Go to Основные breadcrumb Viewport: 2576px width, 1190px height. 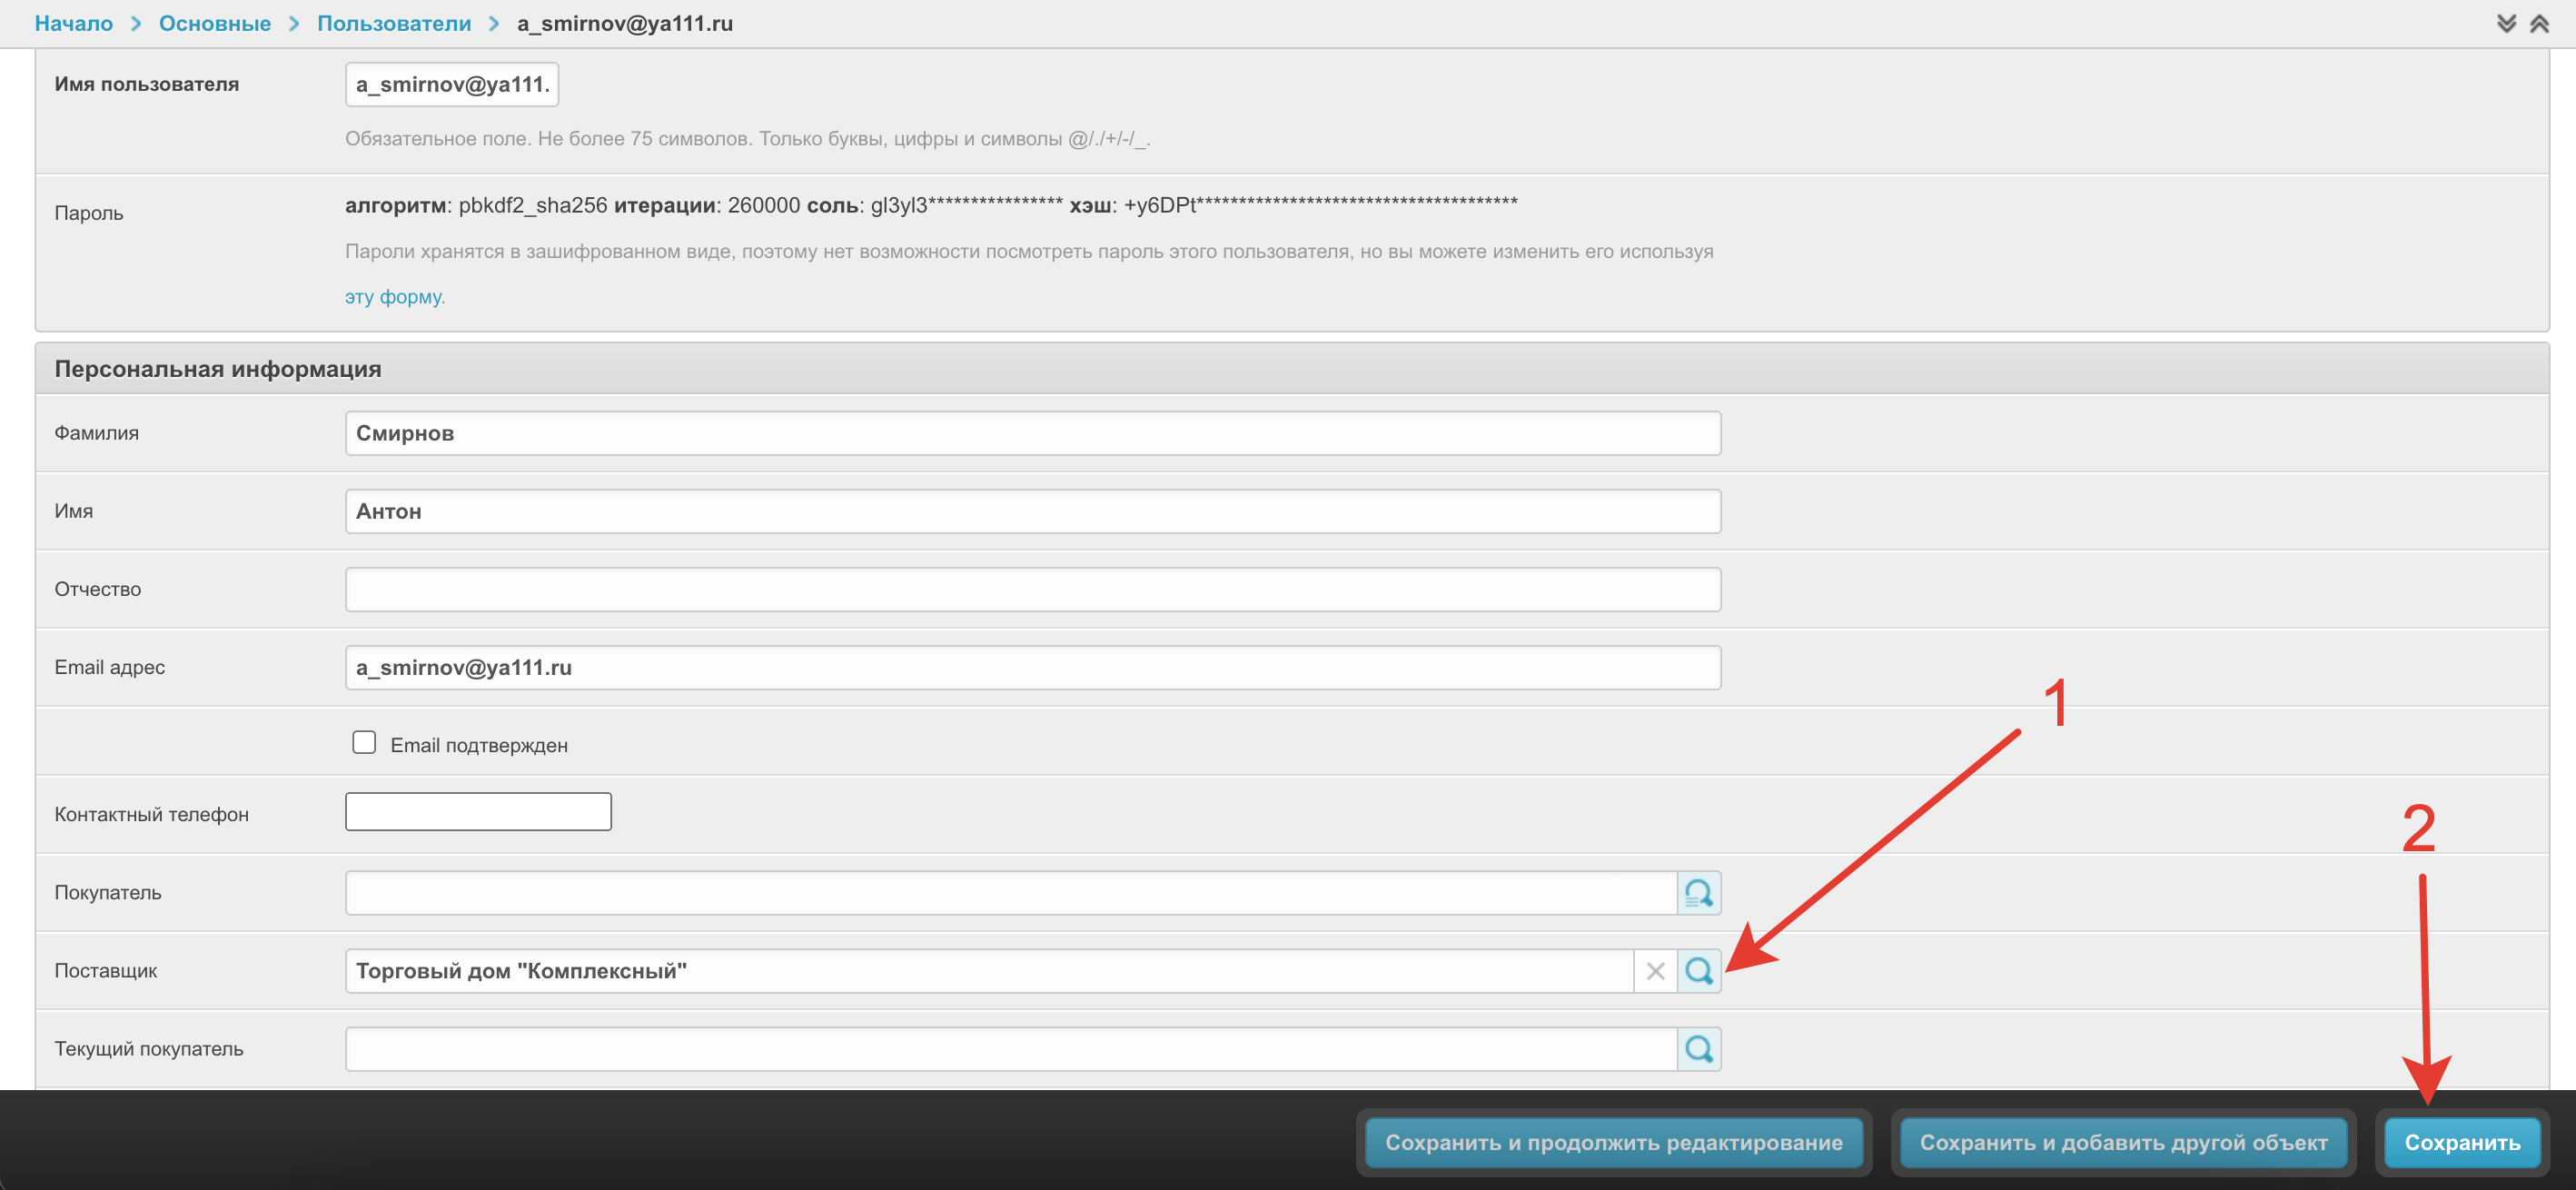(x=215, y=23)
